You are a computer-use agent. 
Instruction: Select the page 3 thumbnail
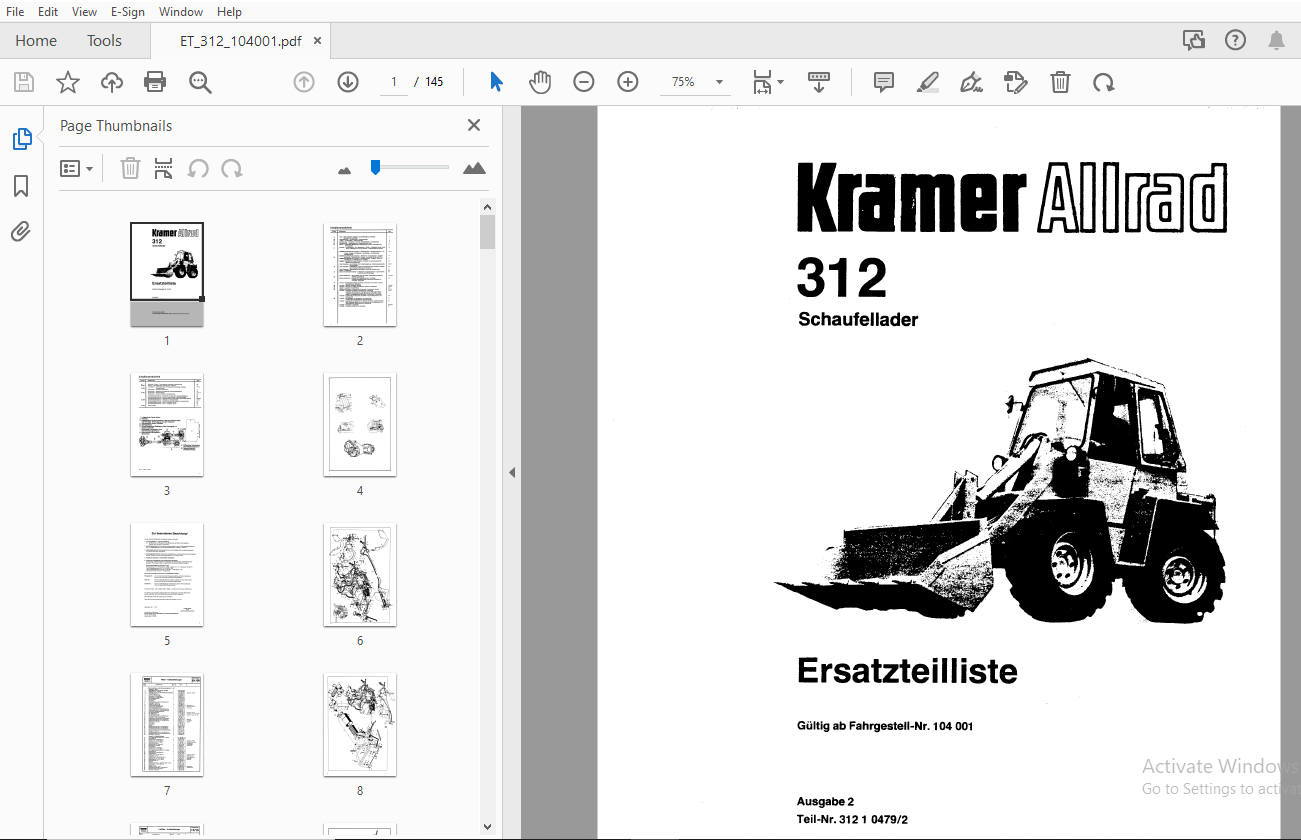167,424
